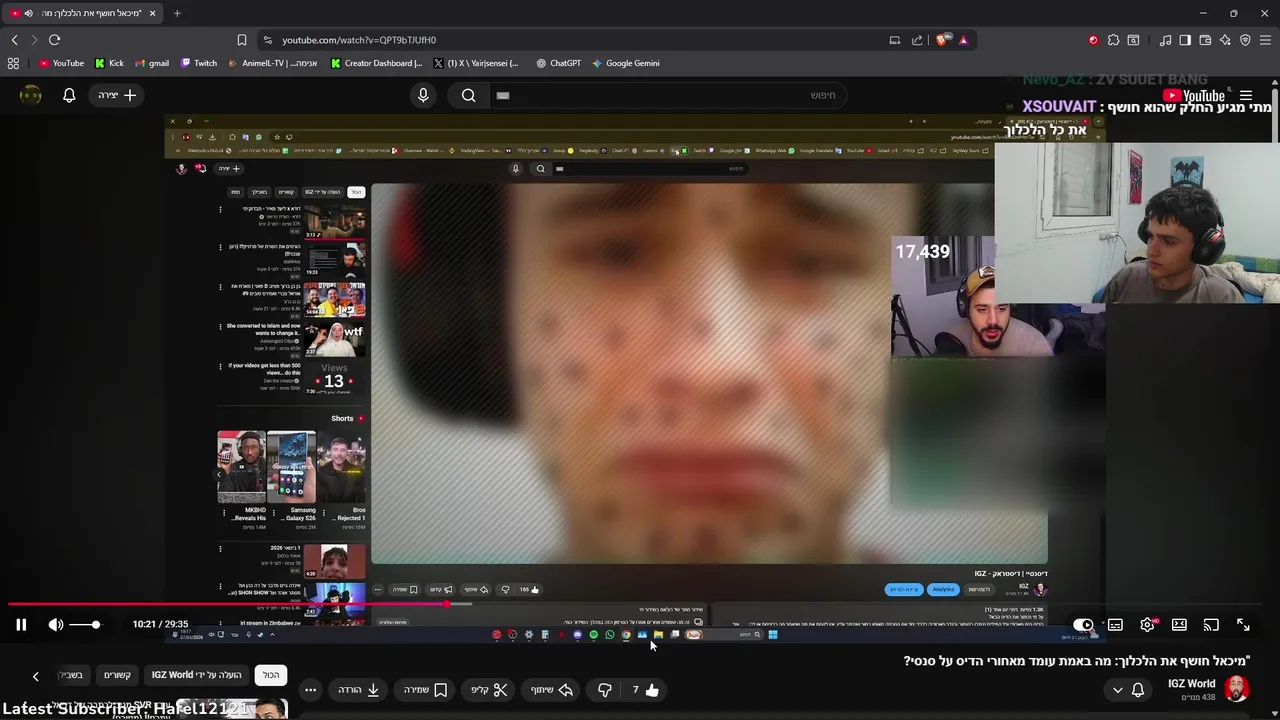This screenshot has height=720, width=1280.
Task: Open the video settings gear
Action: click(1147, 625)
